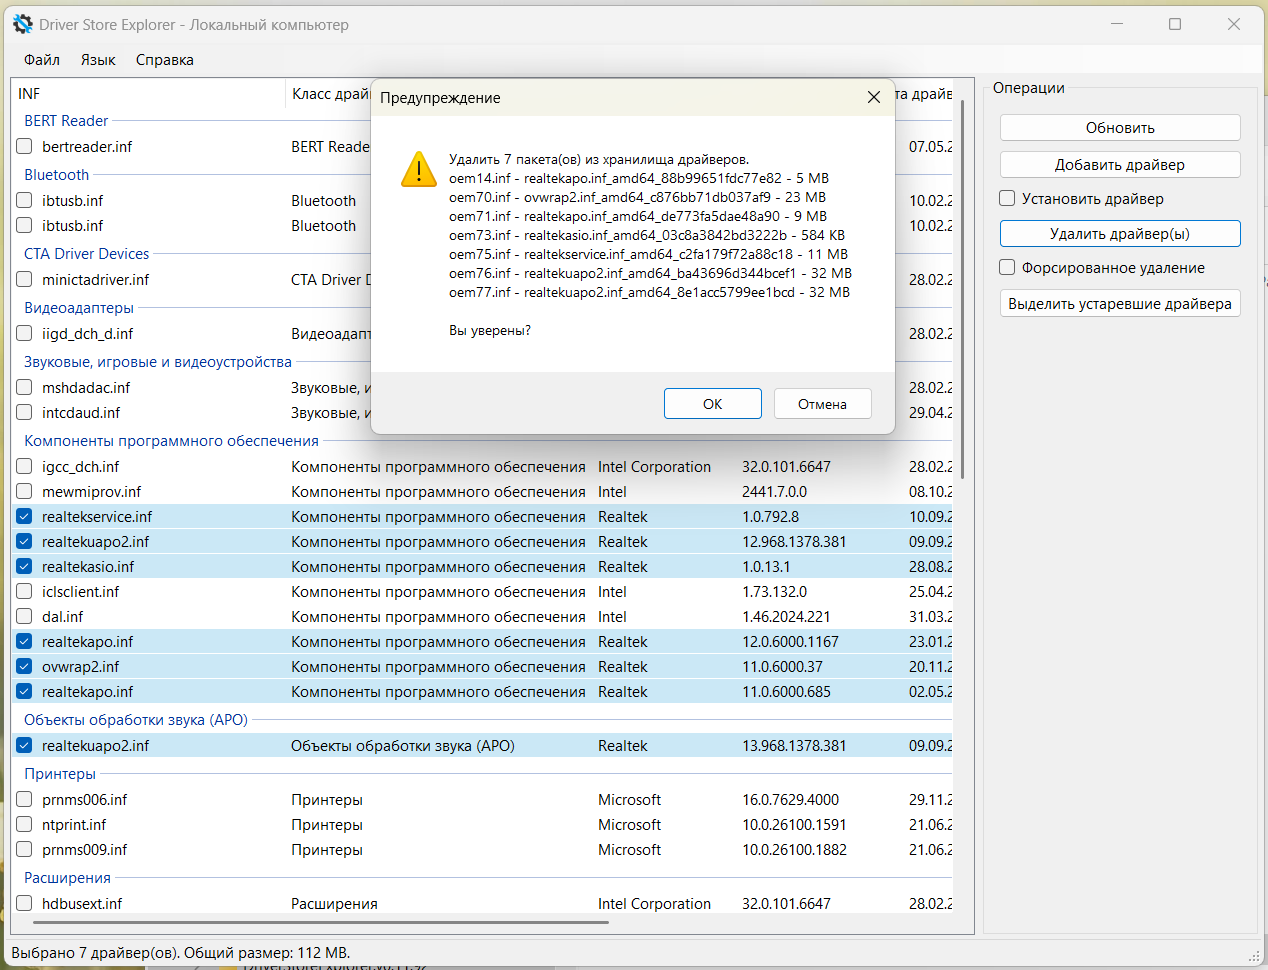Click the INF column header
1268x970 pixels.
[x=149, y=94]
